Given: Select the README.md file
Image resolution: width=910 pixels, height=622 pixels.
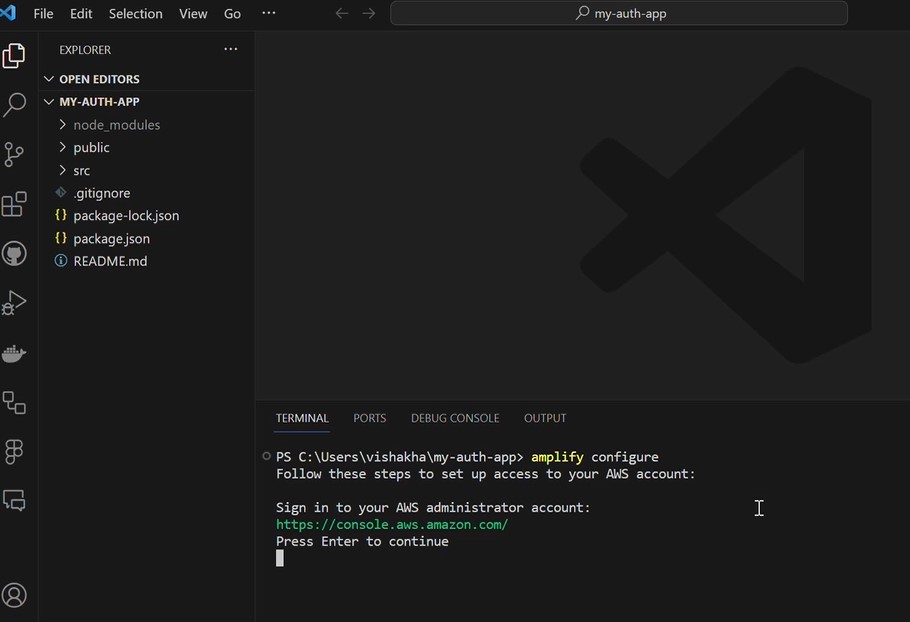Looking at the screenshot, I should pyautogui.click(x=110, y=260).
